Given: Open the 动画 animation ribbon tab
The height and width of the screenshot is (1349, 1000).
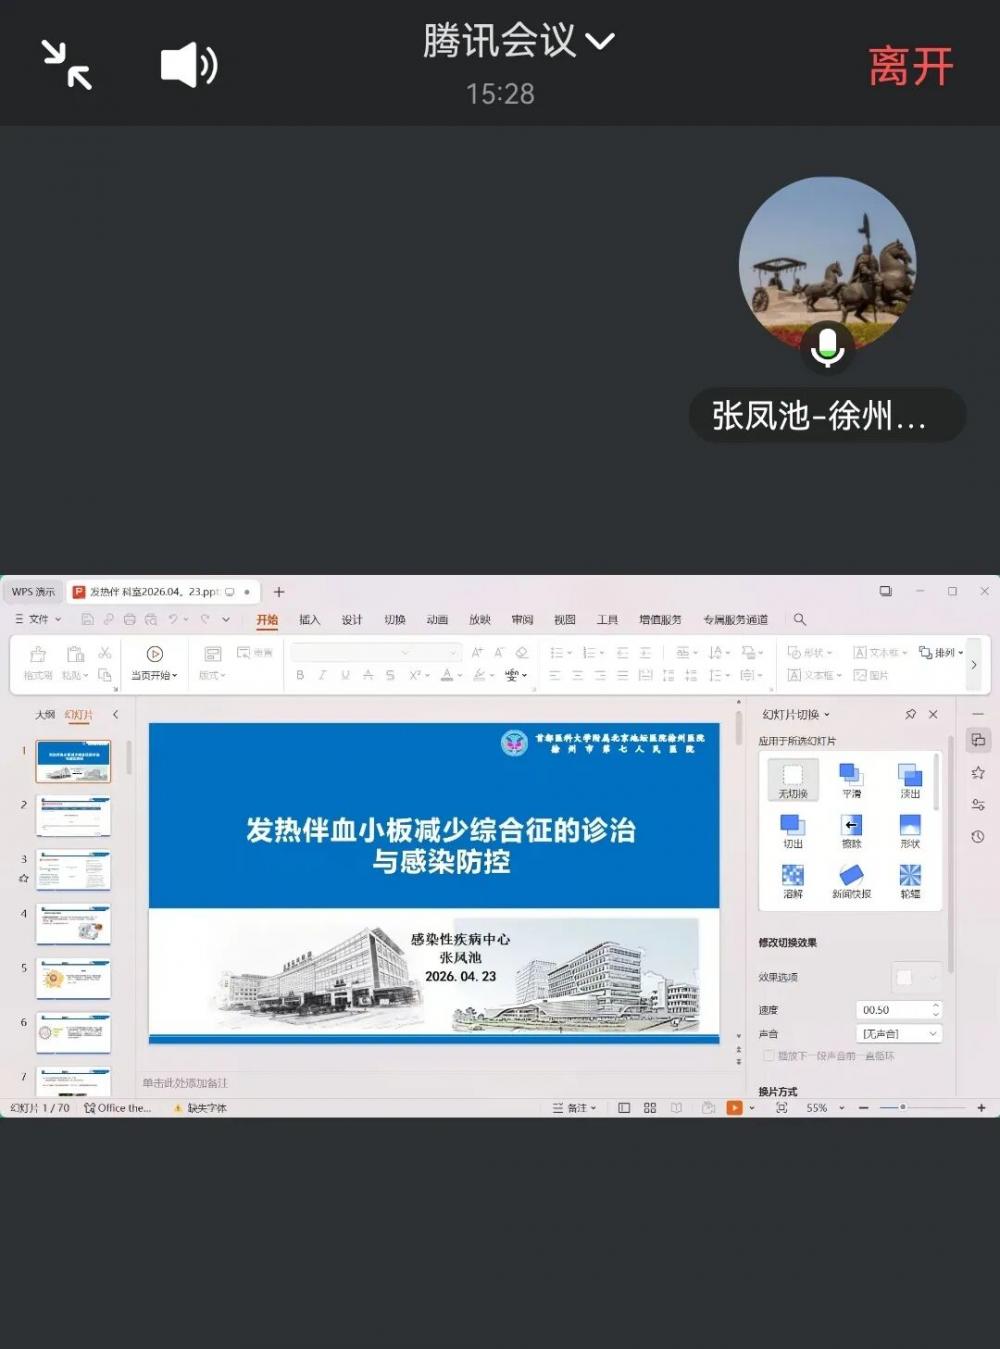Looking at the screenshot, I should [x=437, y=620].
